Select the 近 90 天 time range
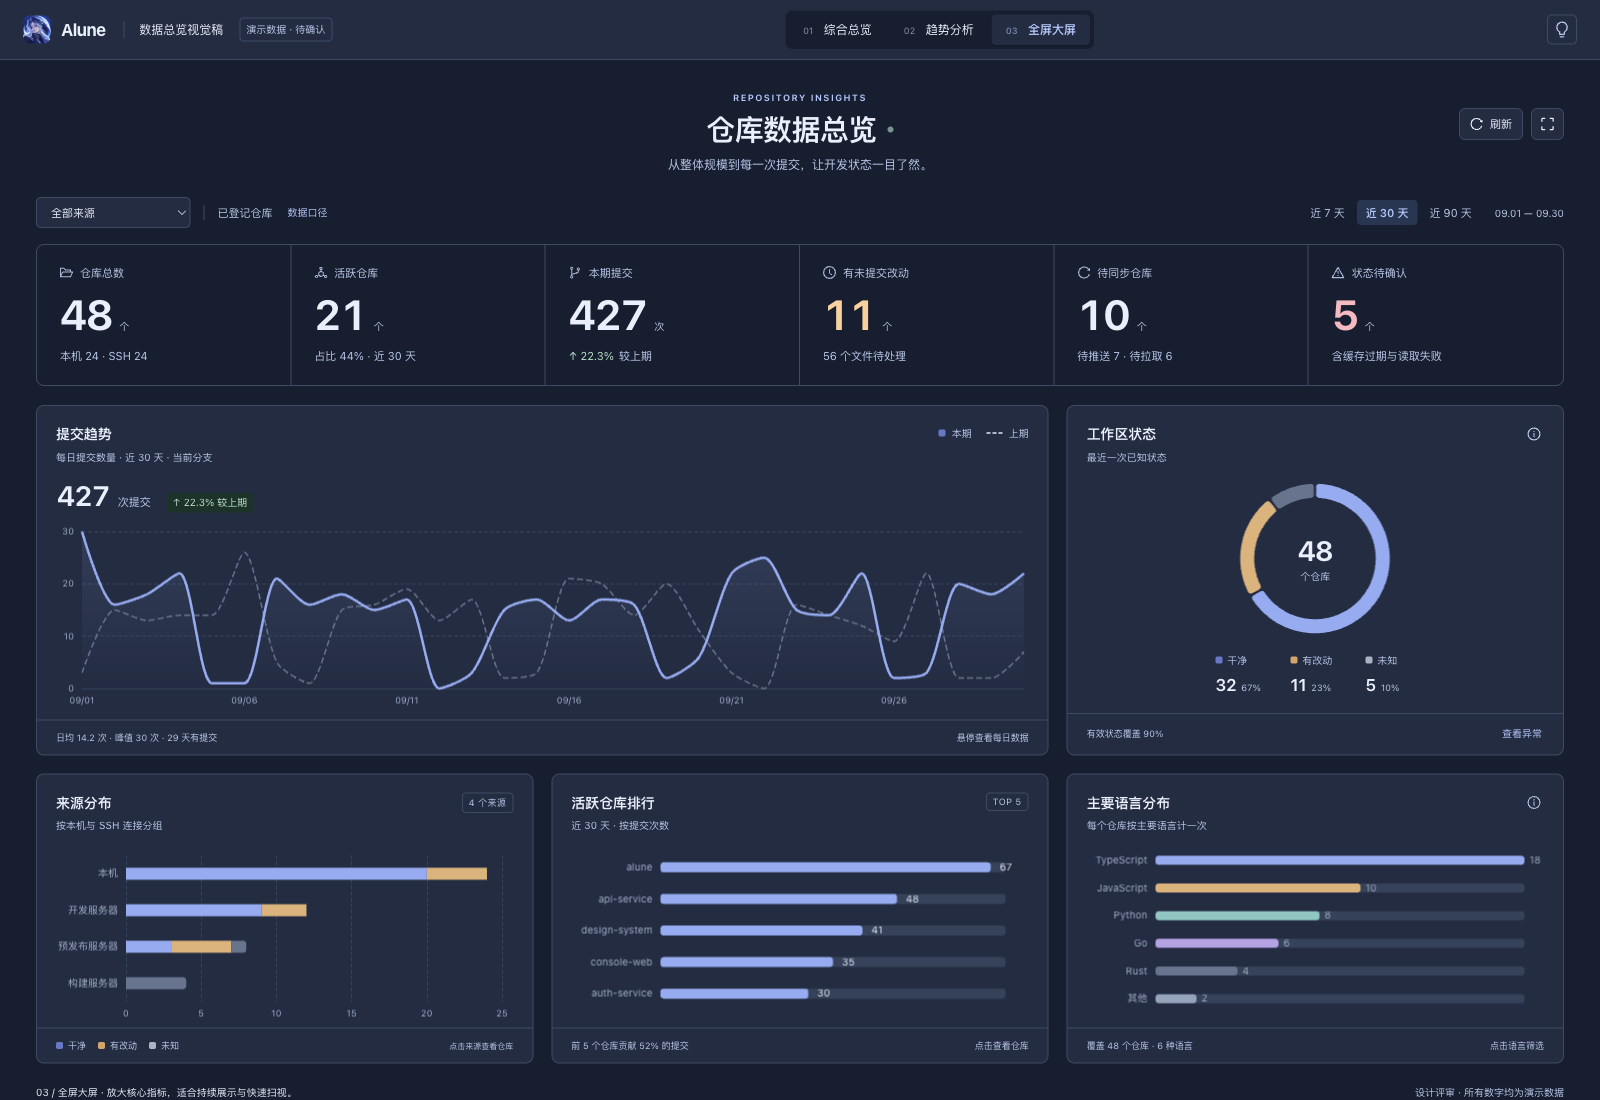 1450,213
